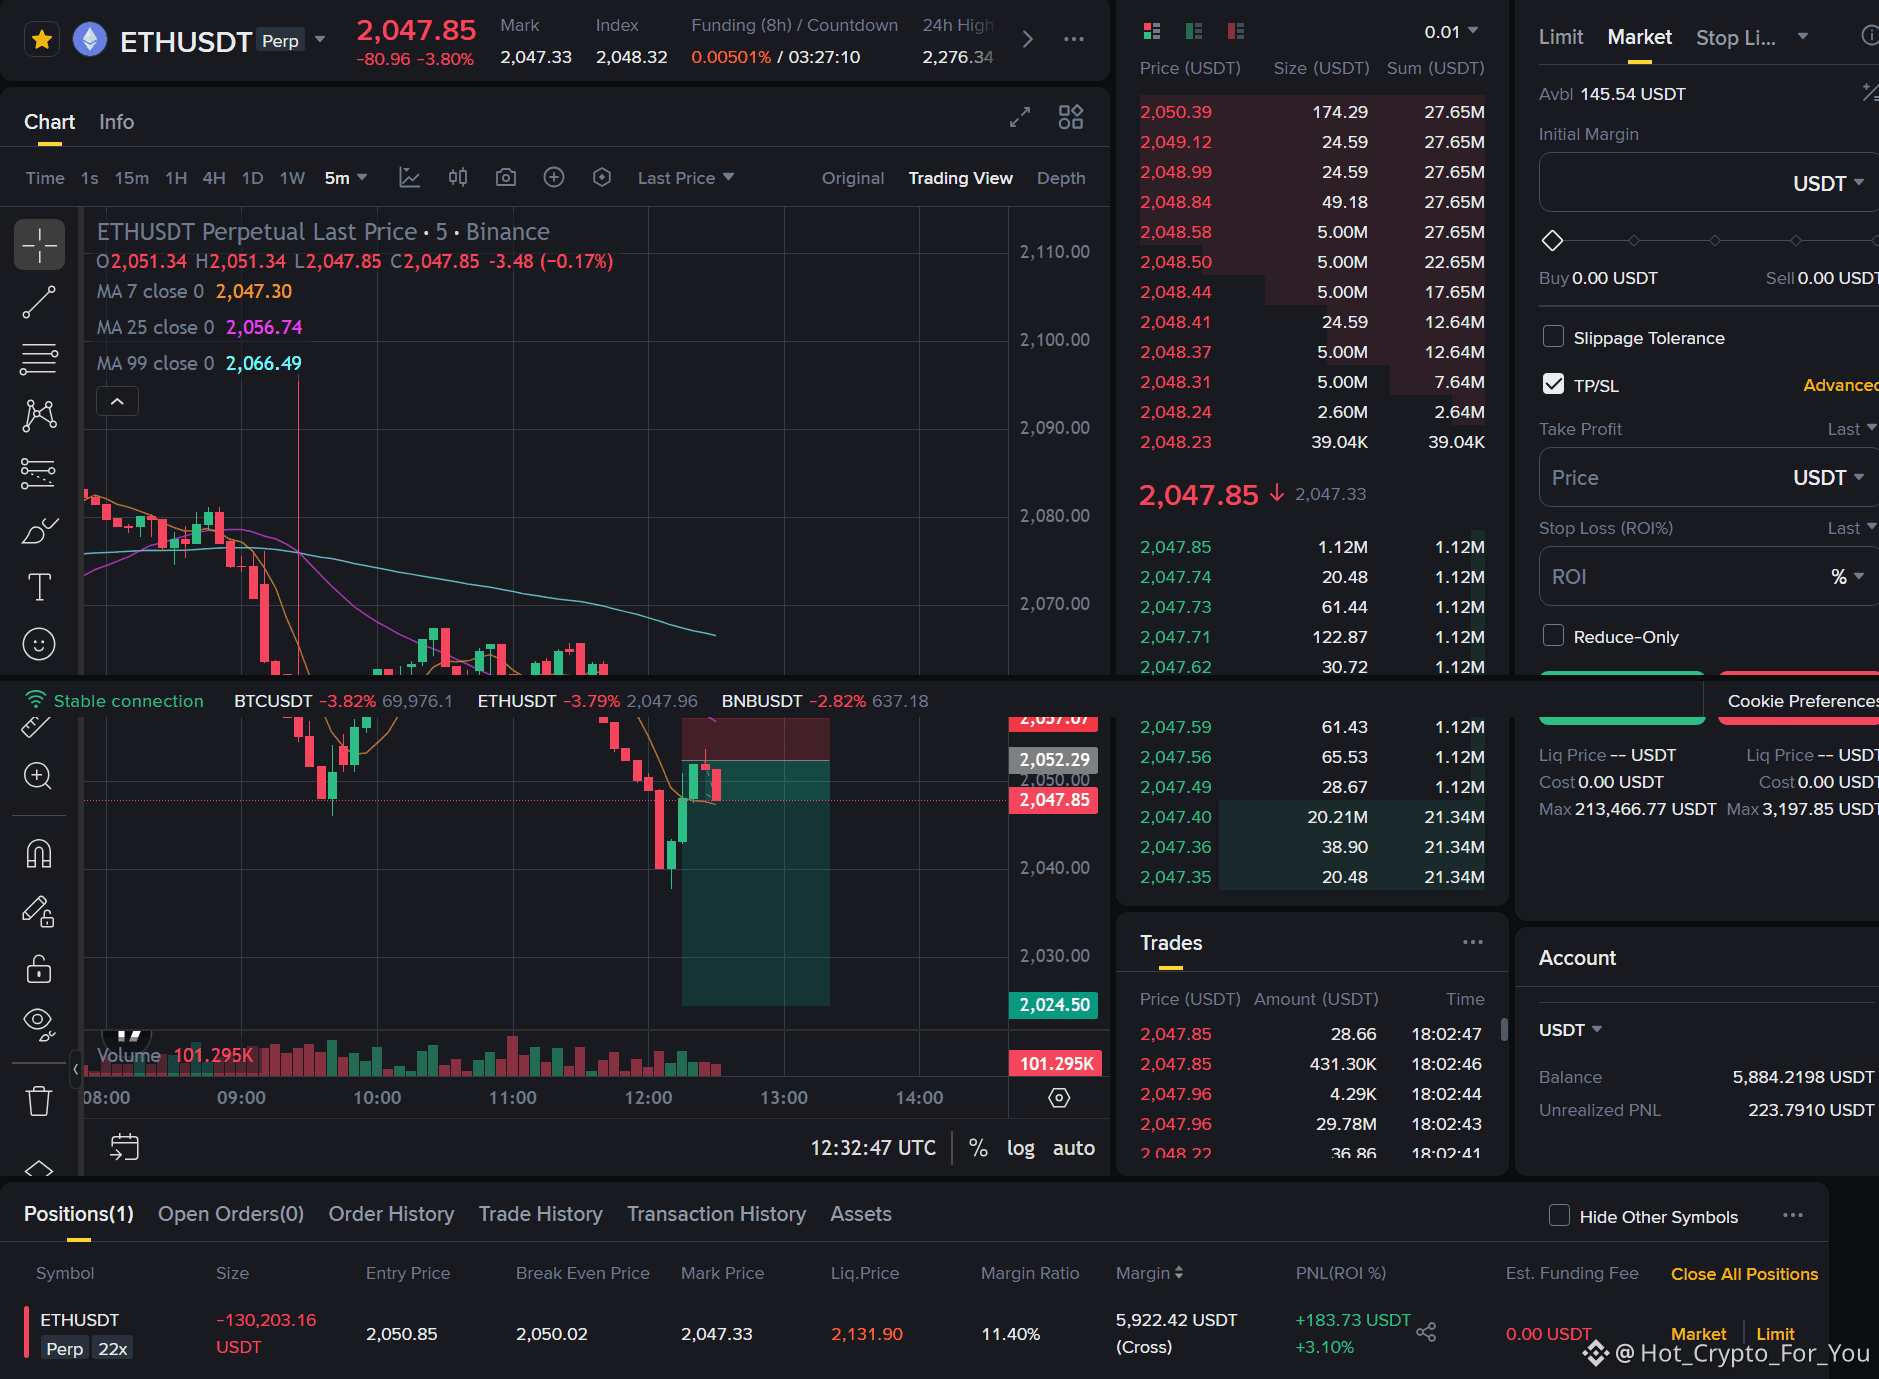Screen dimensions: 1879x1379
Task: Select the trend line drawing tool
Action: [x=39, y=302]
